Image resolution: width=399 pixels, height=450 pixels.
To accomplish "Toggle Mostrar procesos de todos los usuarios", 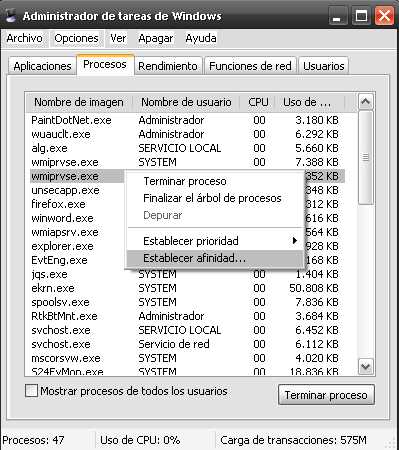I will (x=31, y=391).
